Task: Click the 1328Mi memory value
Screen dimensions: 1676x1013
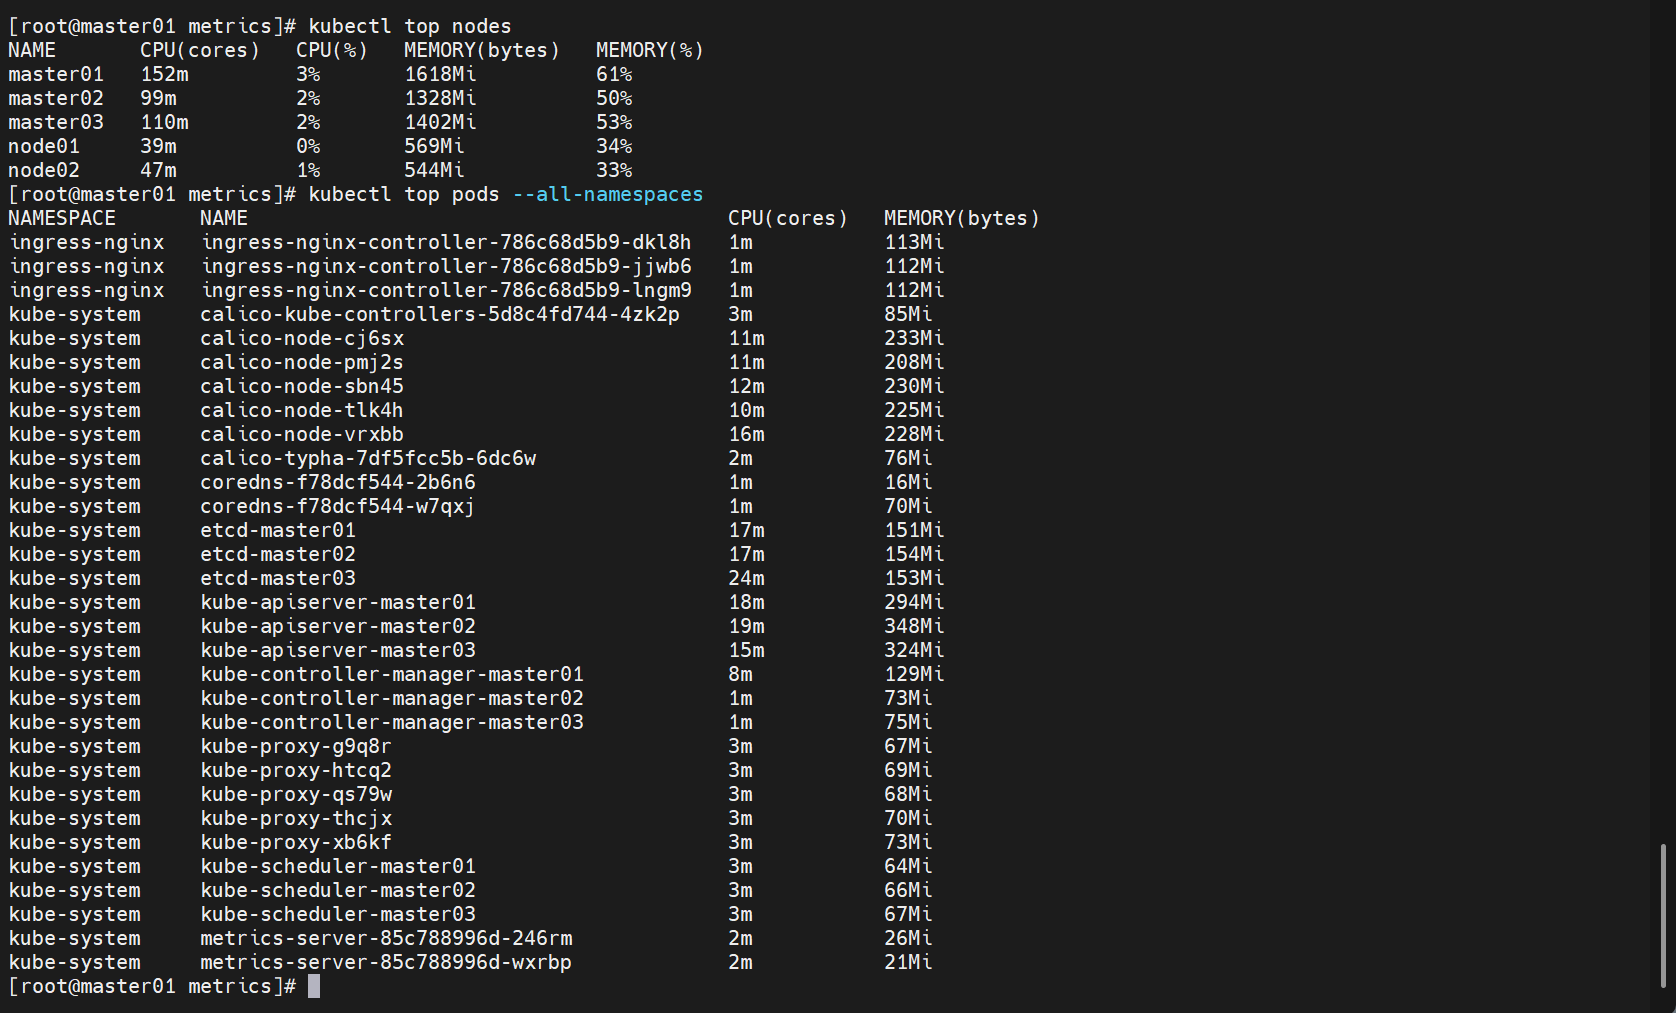Action: click(x=440, y=98)
